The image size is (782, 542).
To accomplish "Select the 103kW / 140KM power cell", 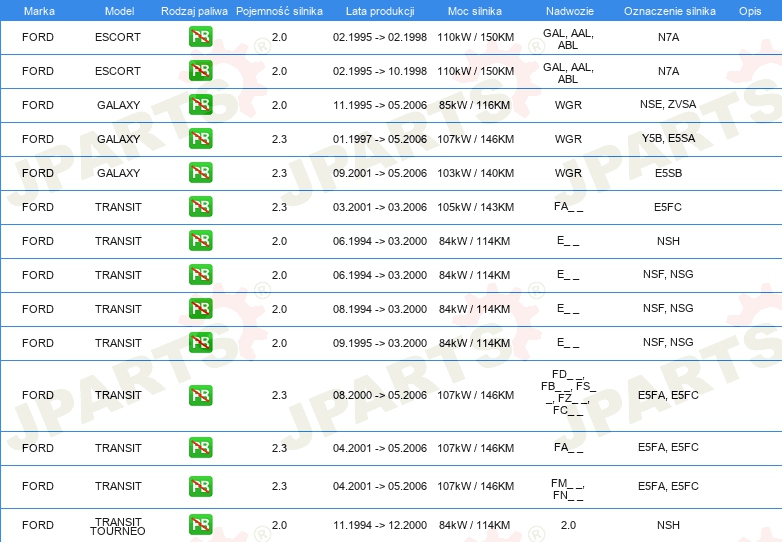I will coord(476,173).
